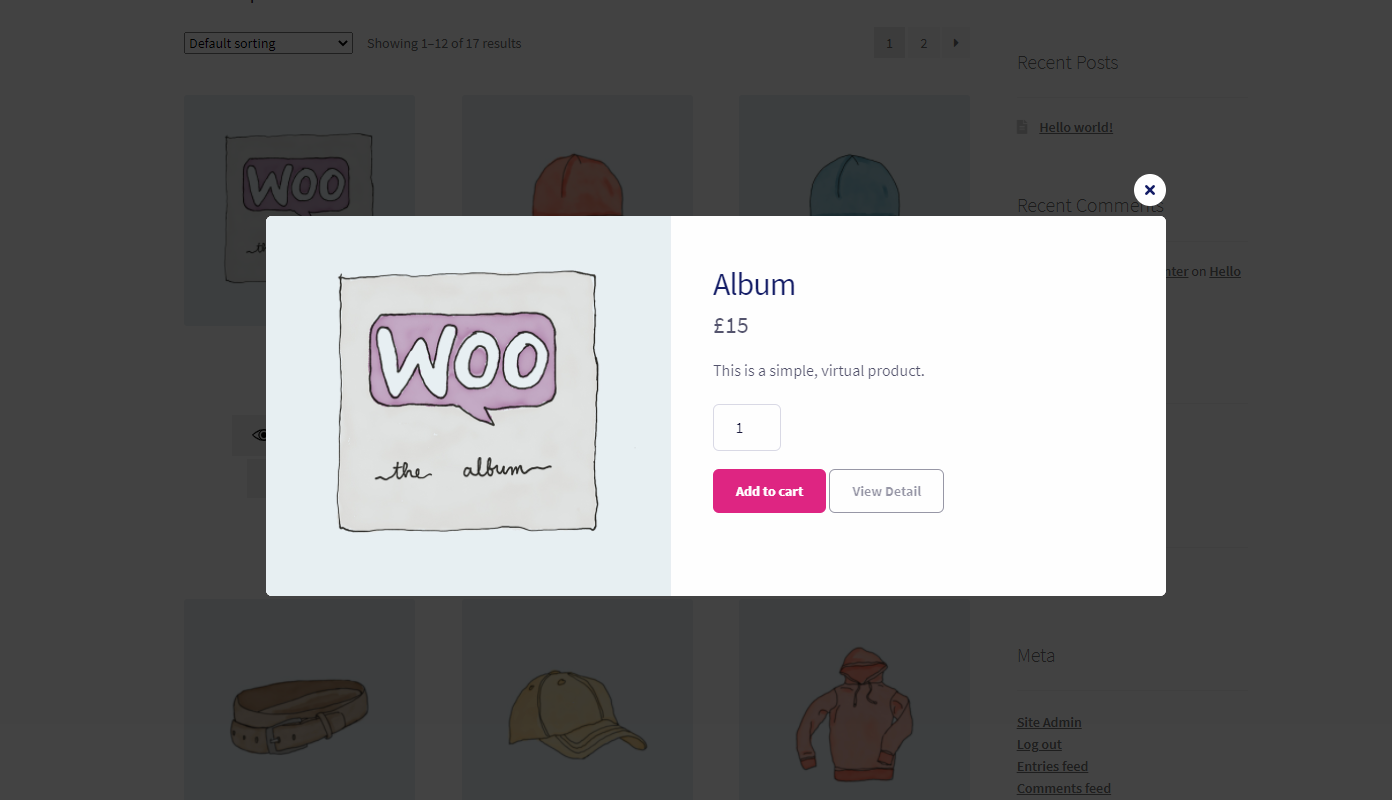This screenshot has width=1392, height=800.
Task: Click the quantity input field
Action: (x=746, y=428)
